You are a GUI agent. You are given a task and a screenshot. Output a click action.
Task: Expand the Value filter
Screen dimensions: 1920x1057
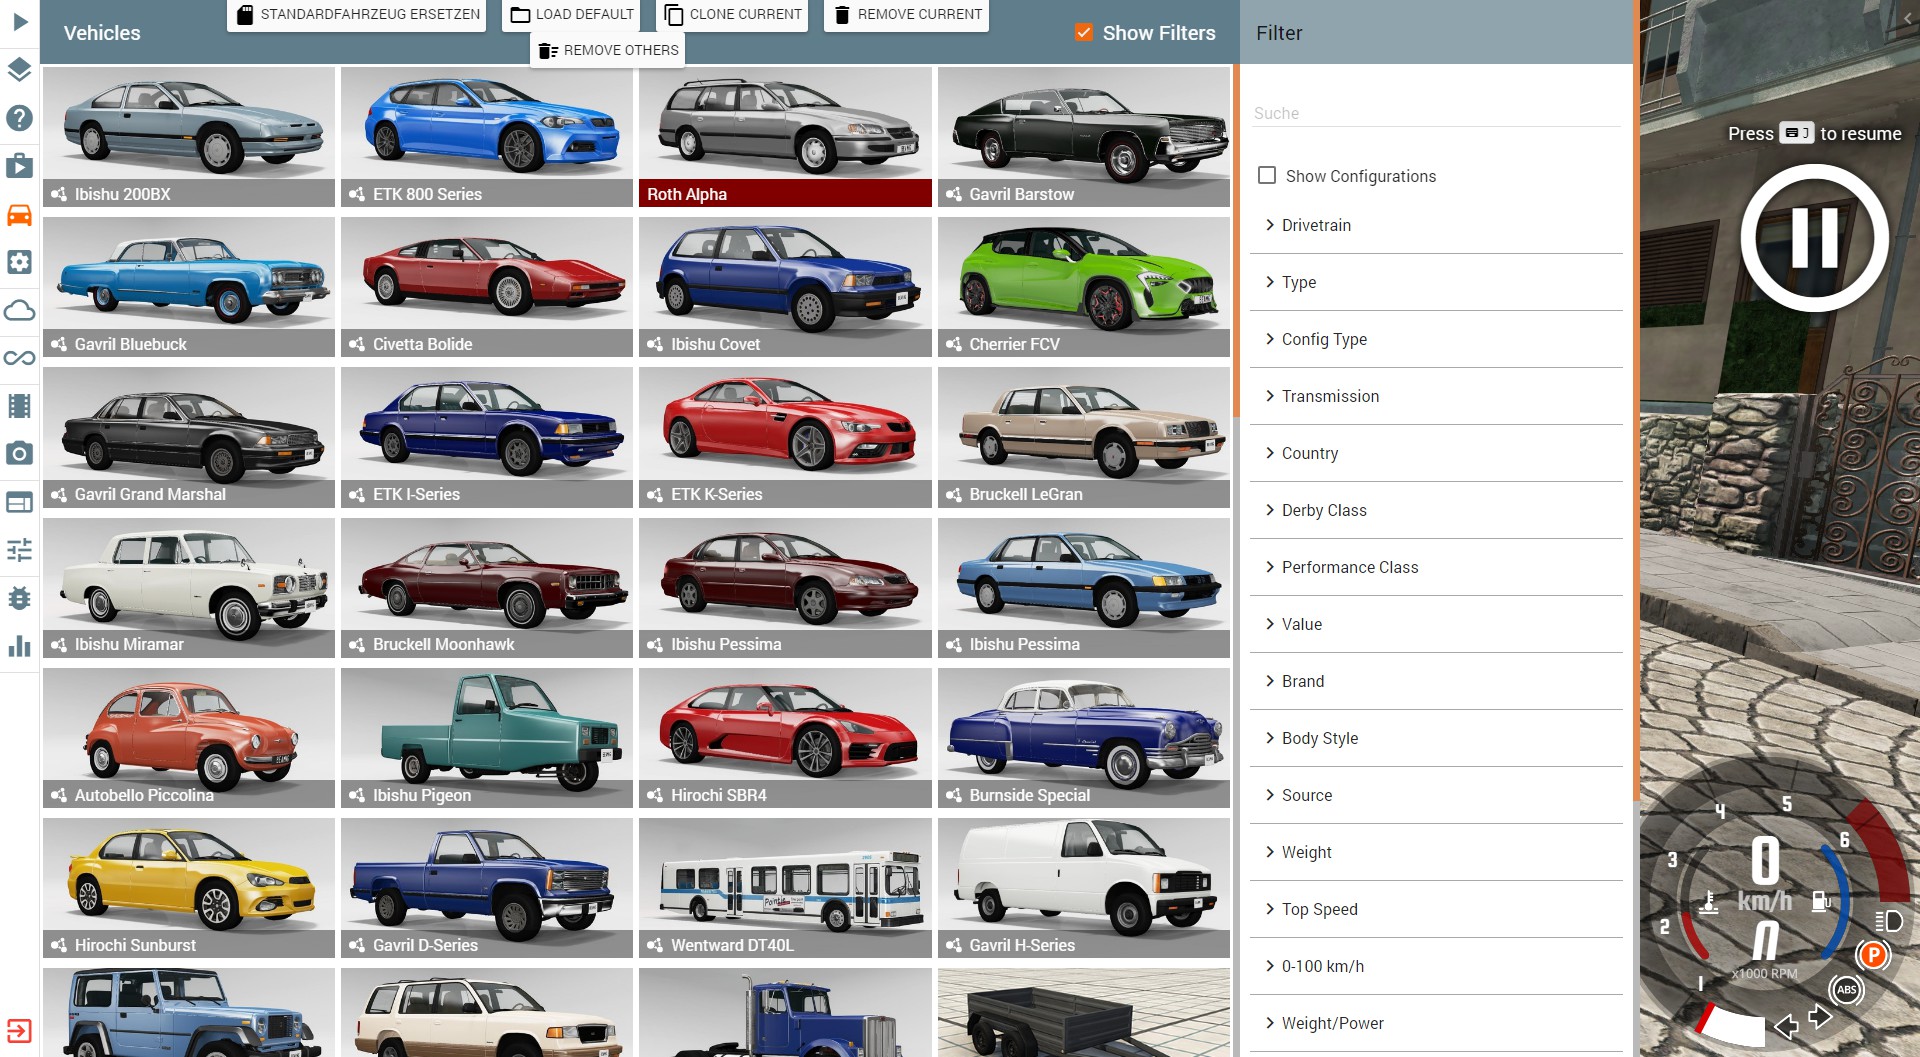(x=1436, y=624)
